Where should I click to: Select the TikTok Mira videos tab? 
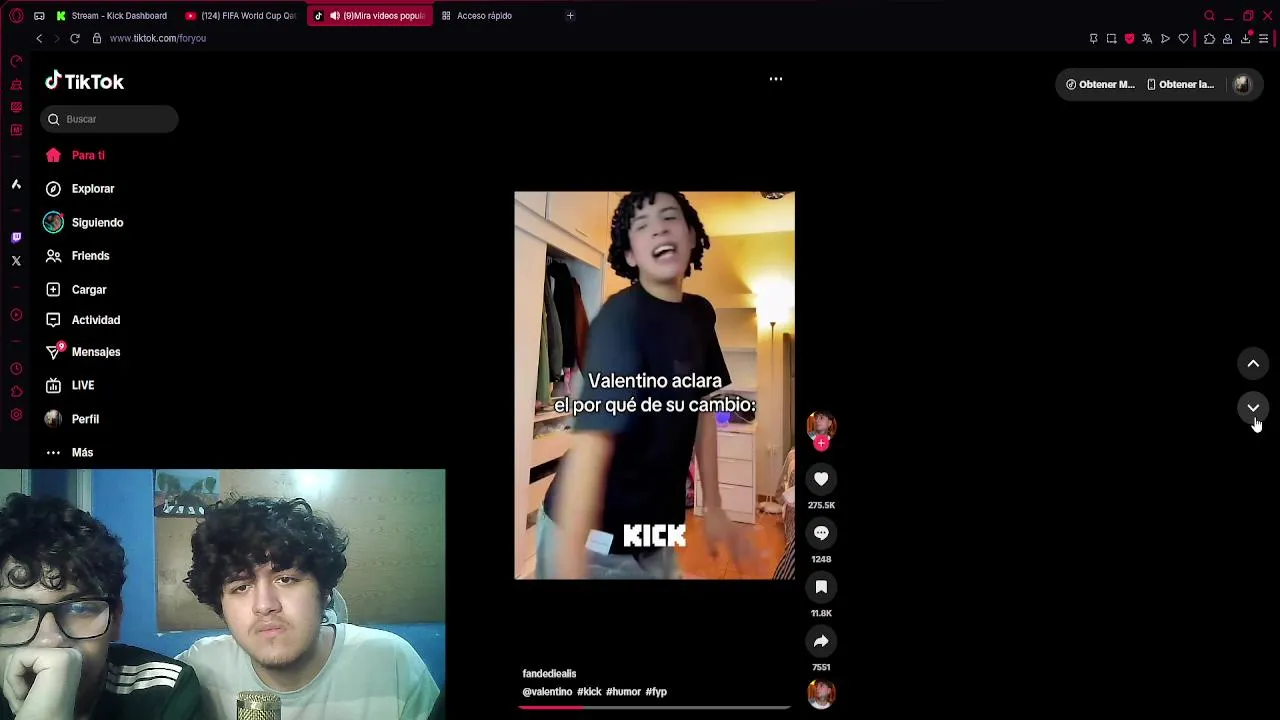coord(370,16)
